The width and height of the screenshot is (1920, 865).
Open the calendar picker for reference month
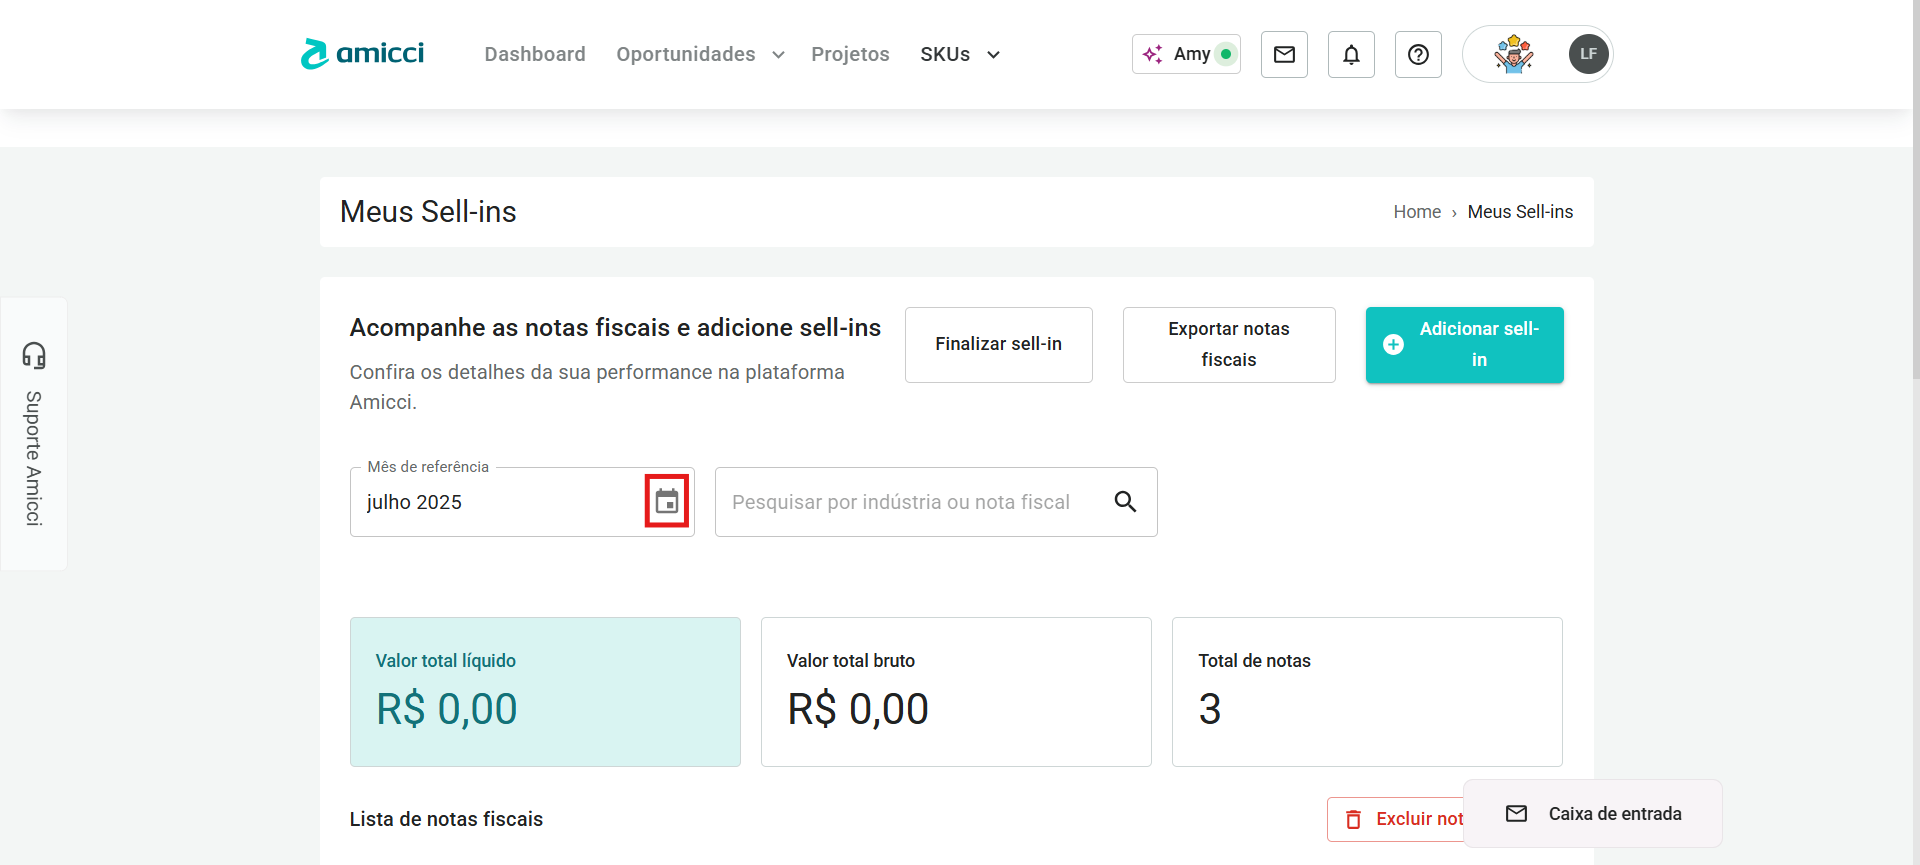pos(667,501)
